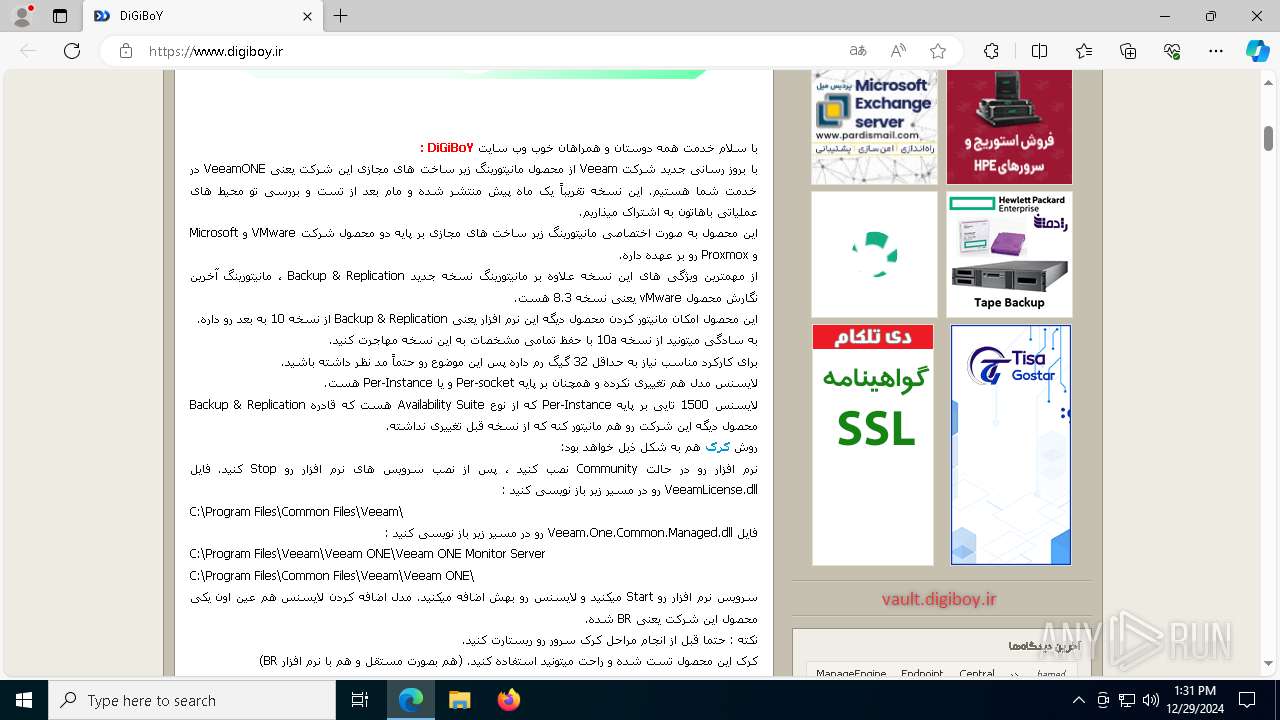Click the back navigation arrow
This screenshot has width=1280, height=720.
point(28,51)
